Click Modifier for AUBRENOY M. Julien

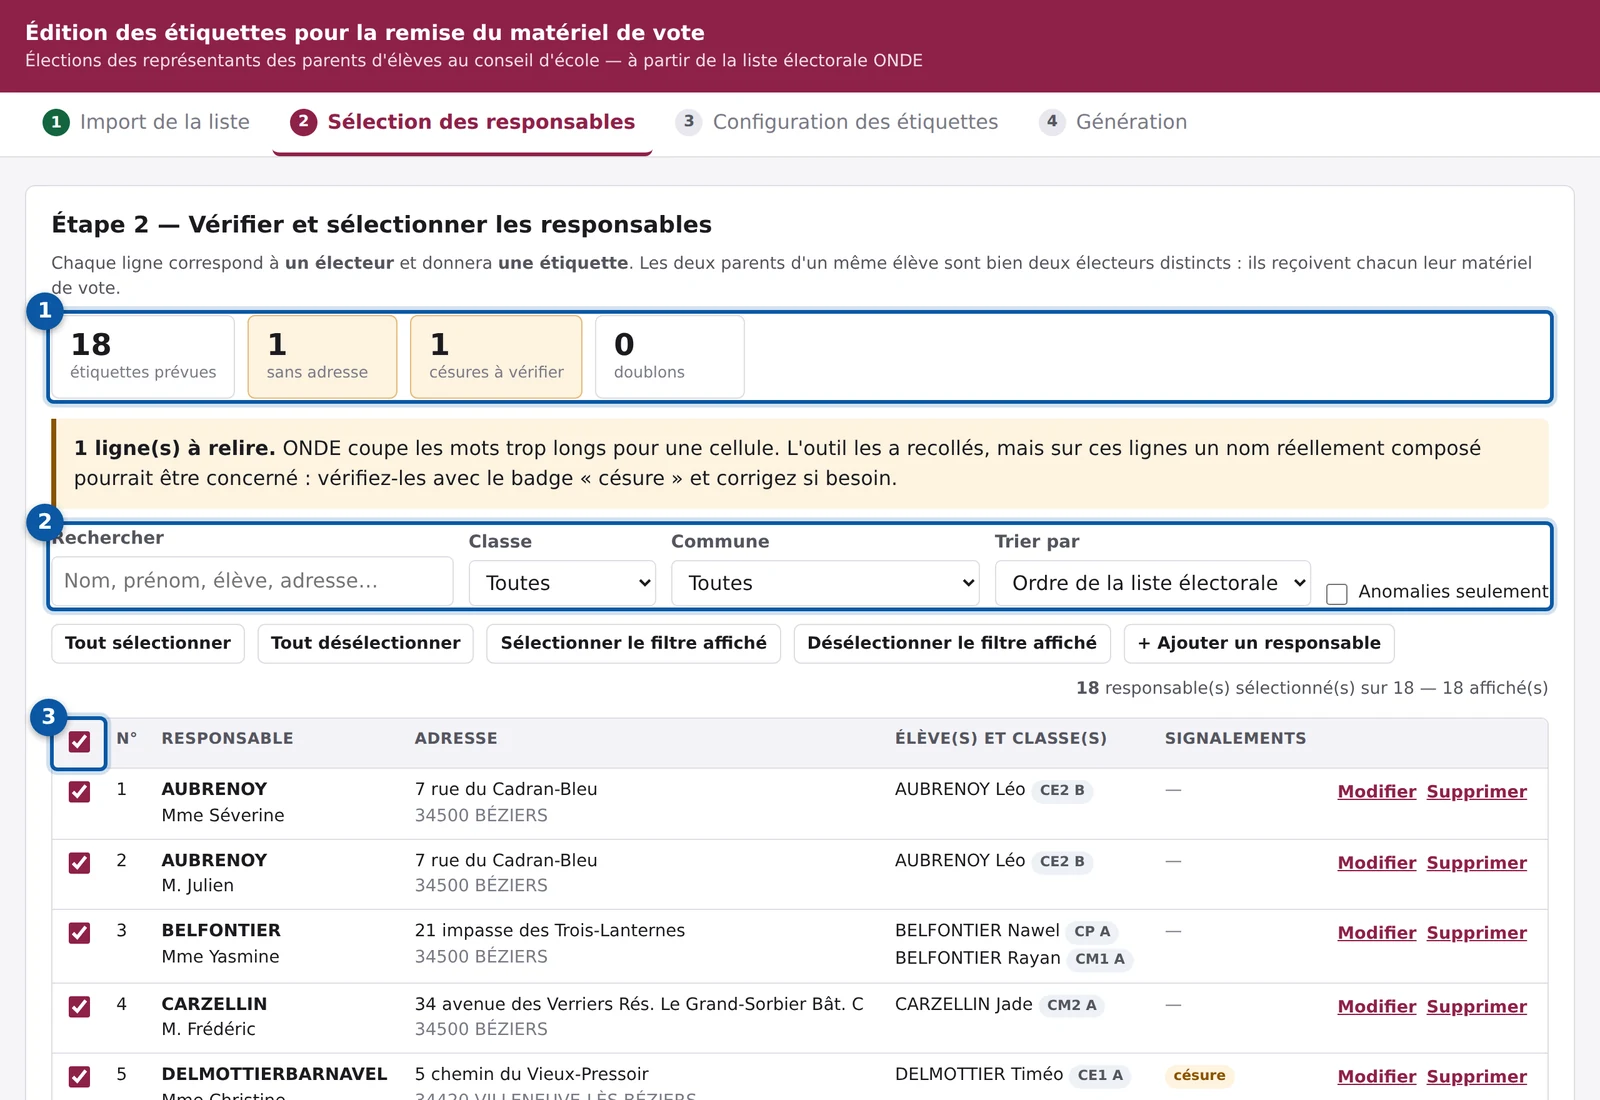point(1377,863)
